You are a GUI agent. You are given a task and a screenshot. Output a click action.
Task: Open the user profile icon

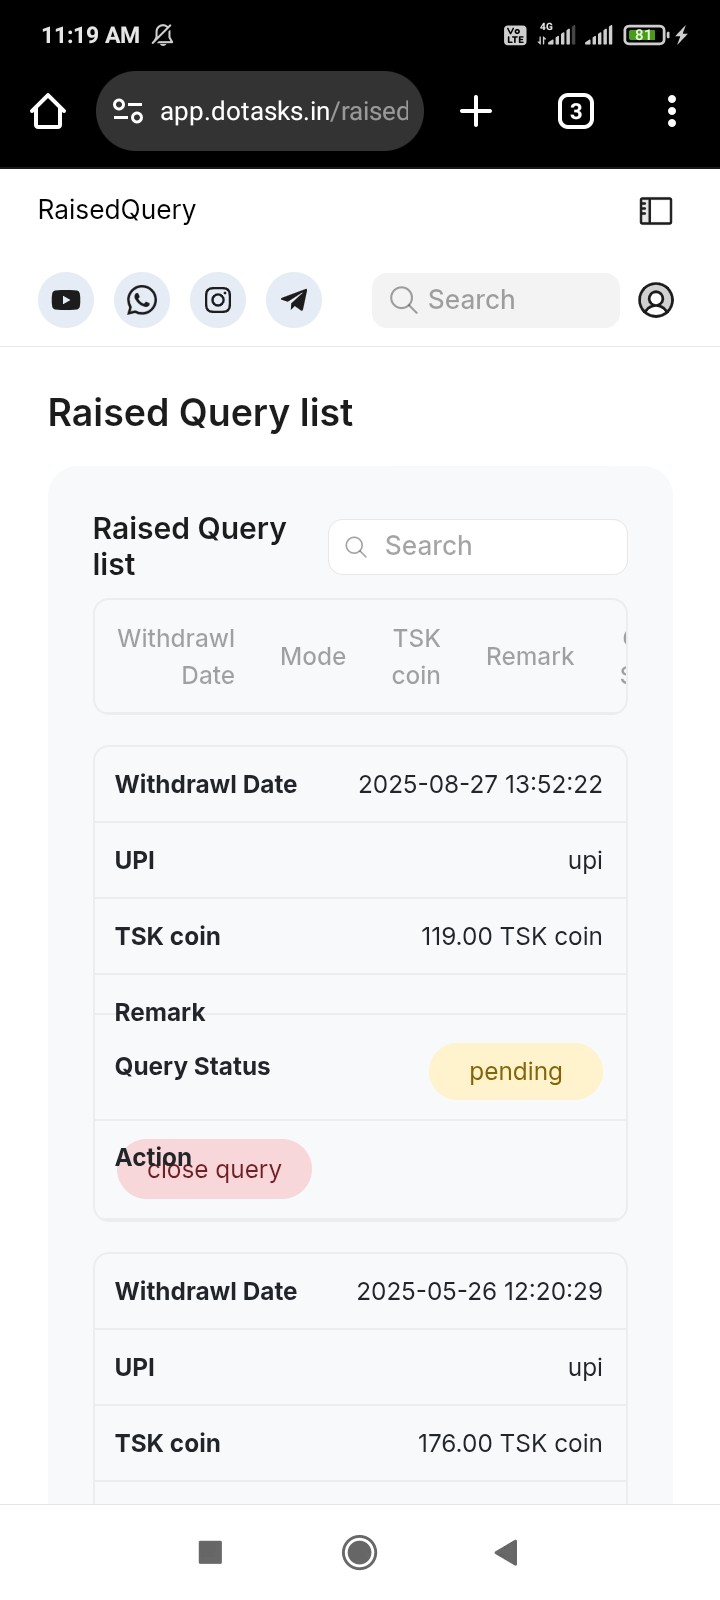(656, 300)
